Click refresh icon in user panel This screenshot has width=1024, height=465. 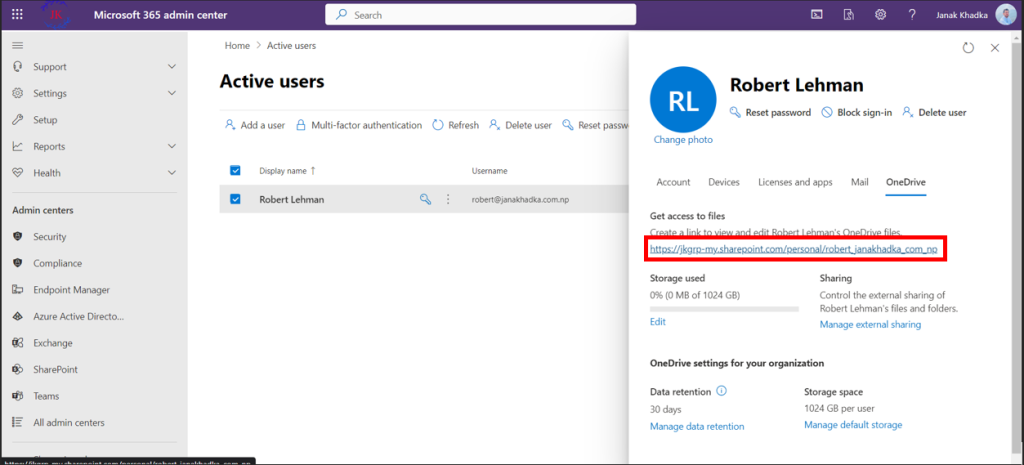[968, 48]
